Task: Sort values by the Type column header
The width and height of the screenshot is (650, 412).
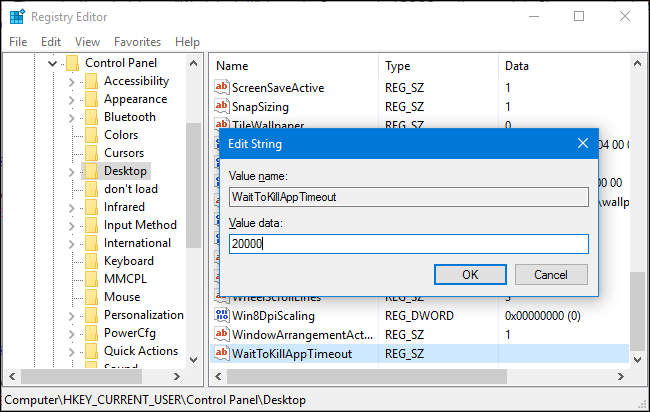Action: click(398, 66)
